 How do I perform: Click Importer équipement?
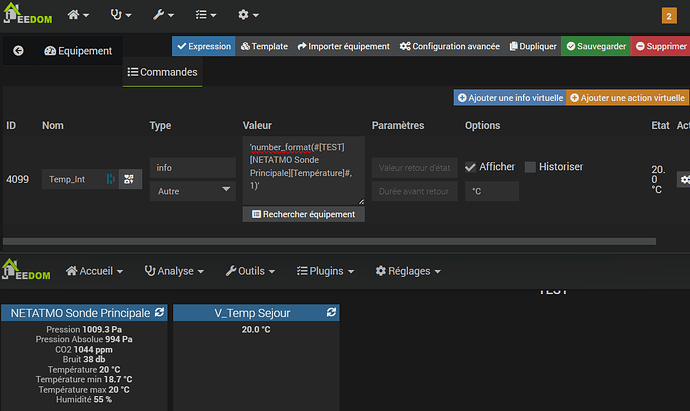343,46
